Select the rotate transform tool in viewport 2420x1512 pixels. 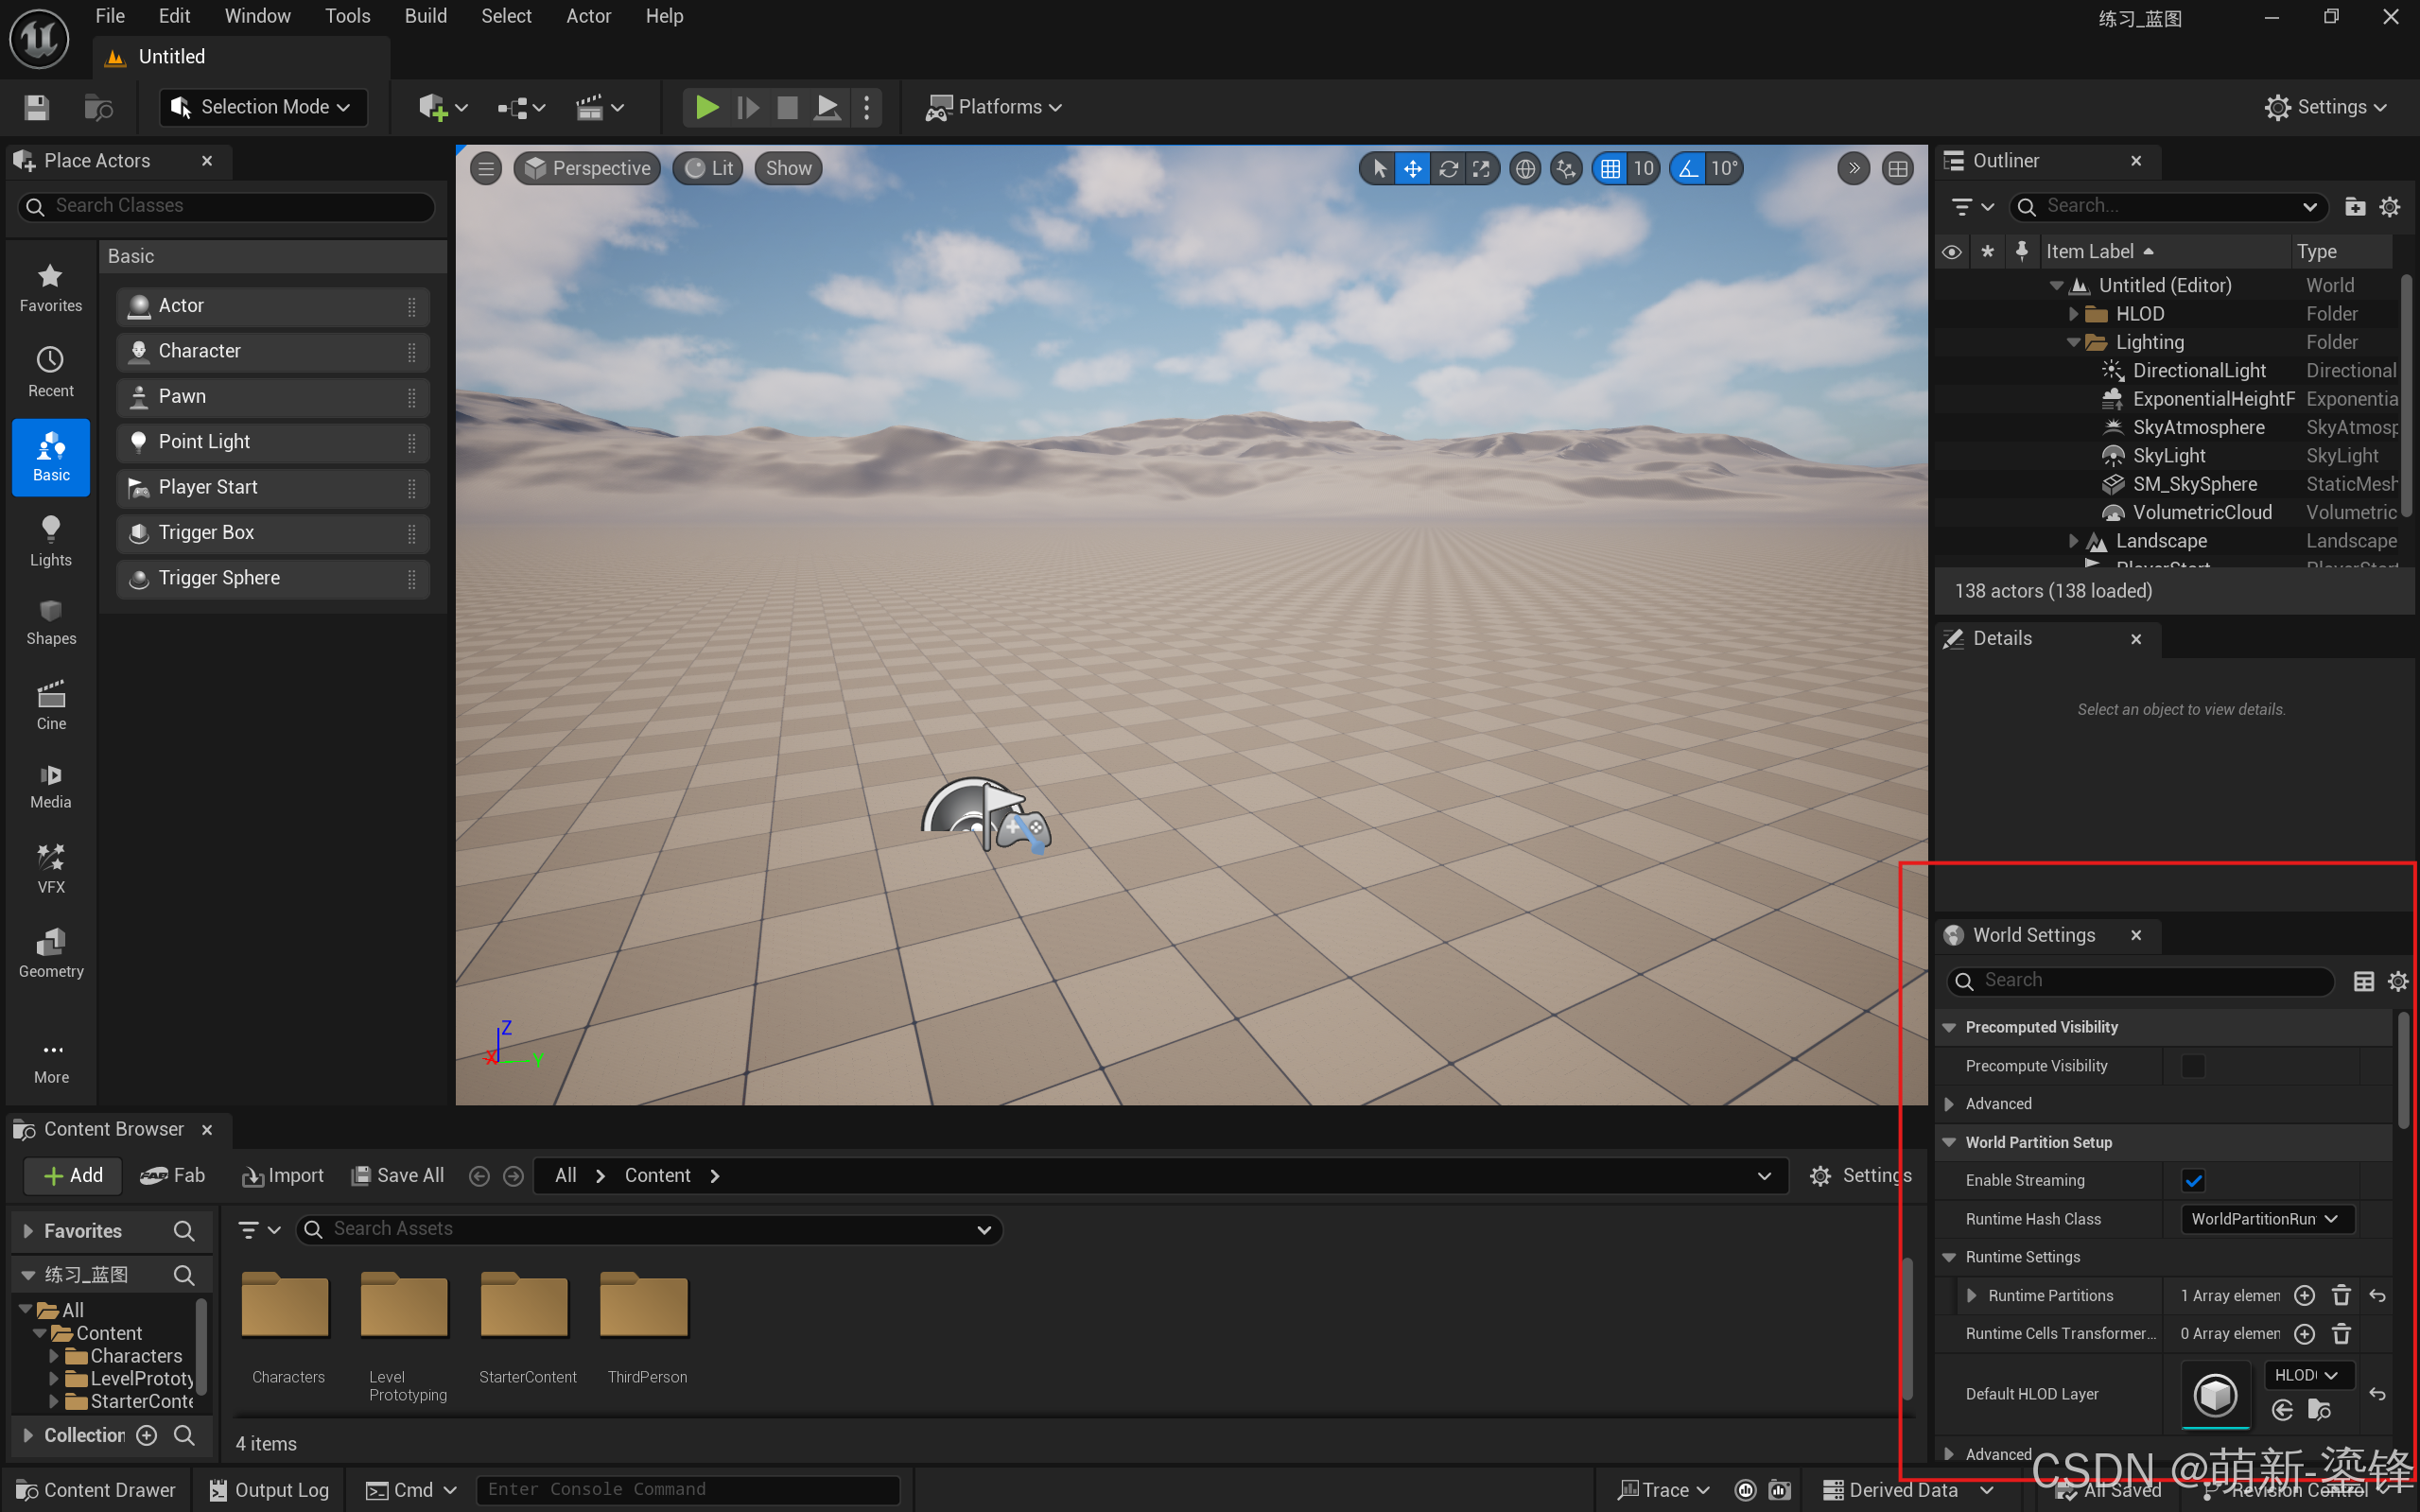pyautogui.click(x=1447, y=168)
